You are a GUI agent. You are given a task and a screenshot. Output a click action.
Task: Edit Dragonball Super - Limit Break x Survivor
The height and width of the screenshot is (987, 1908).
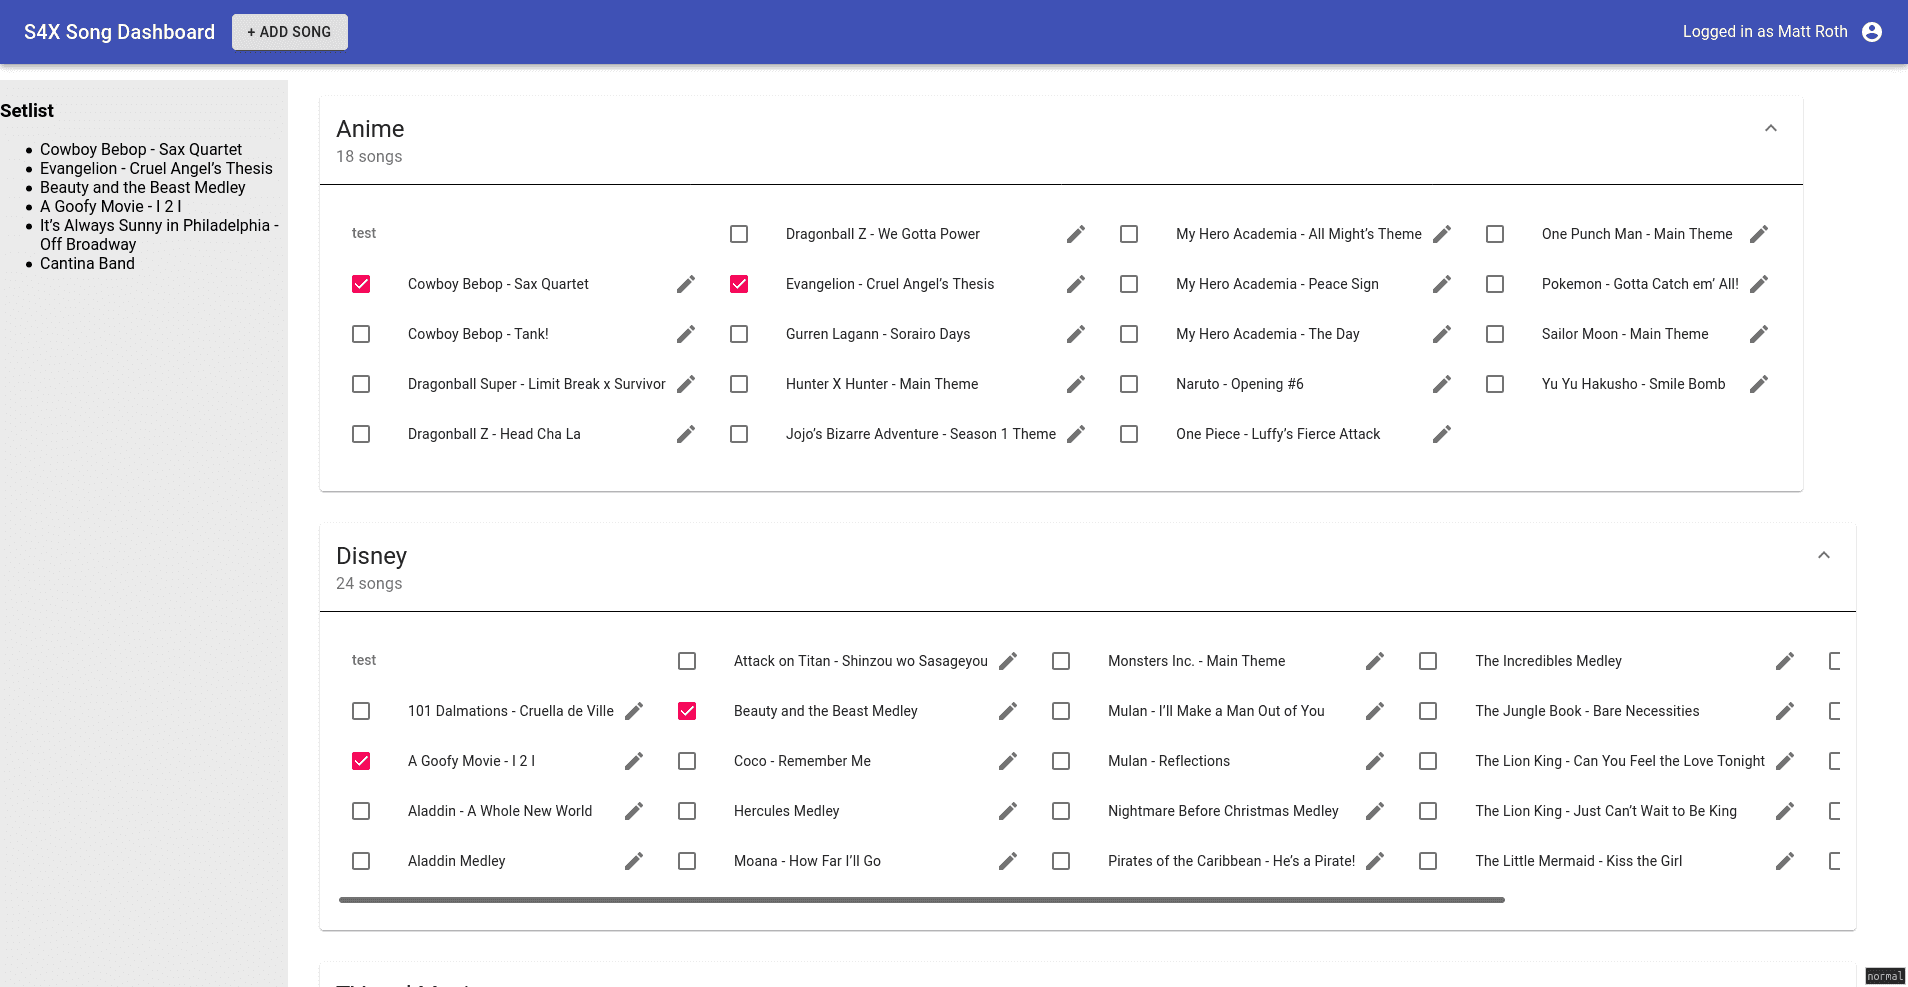tap(686, 384)
